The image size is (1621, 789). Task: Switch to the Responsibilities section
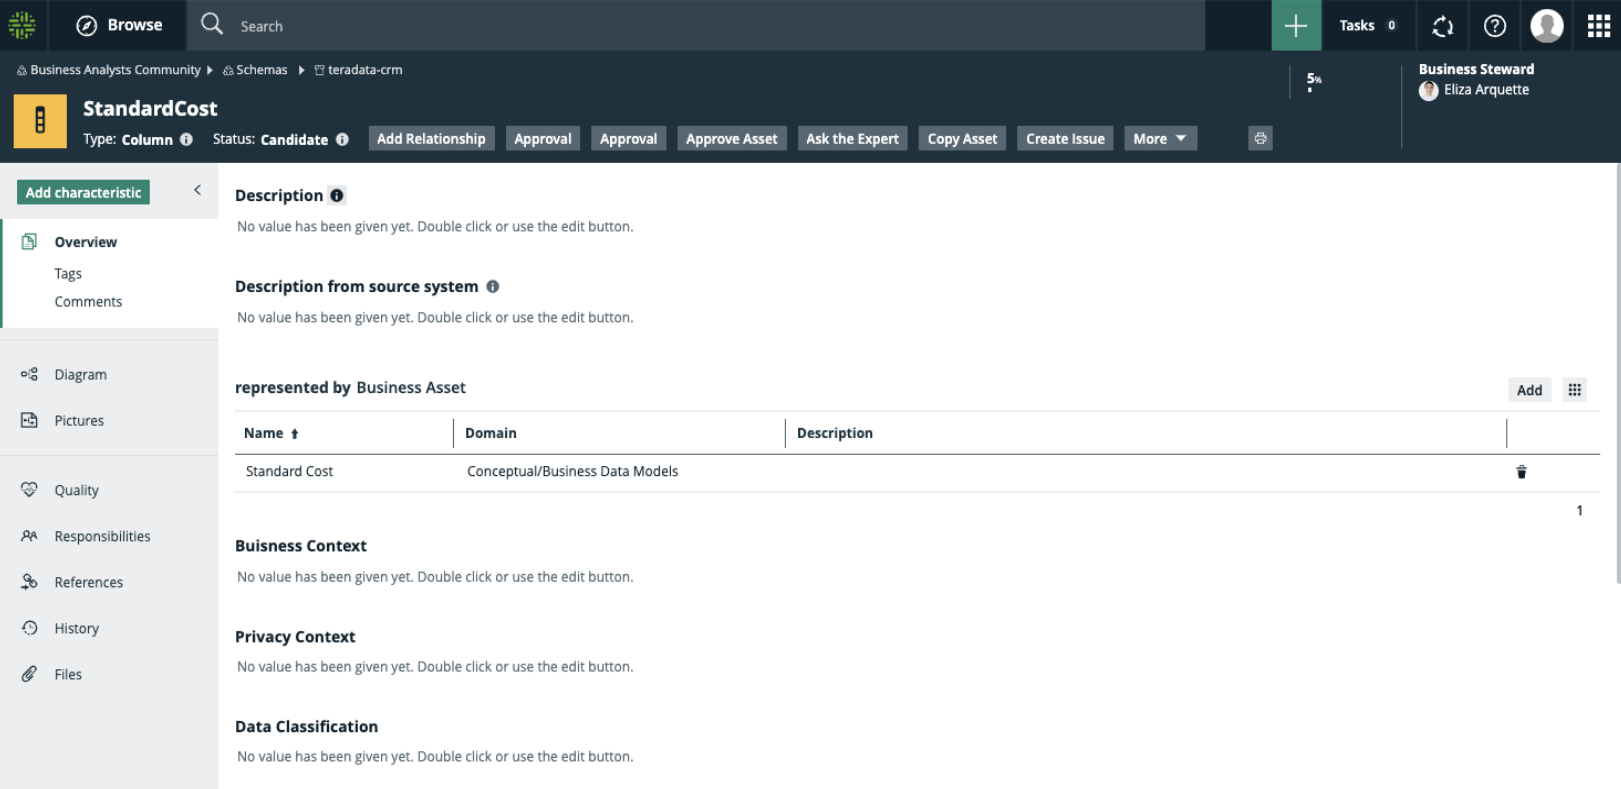(102, 537)
